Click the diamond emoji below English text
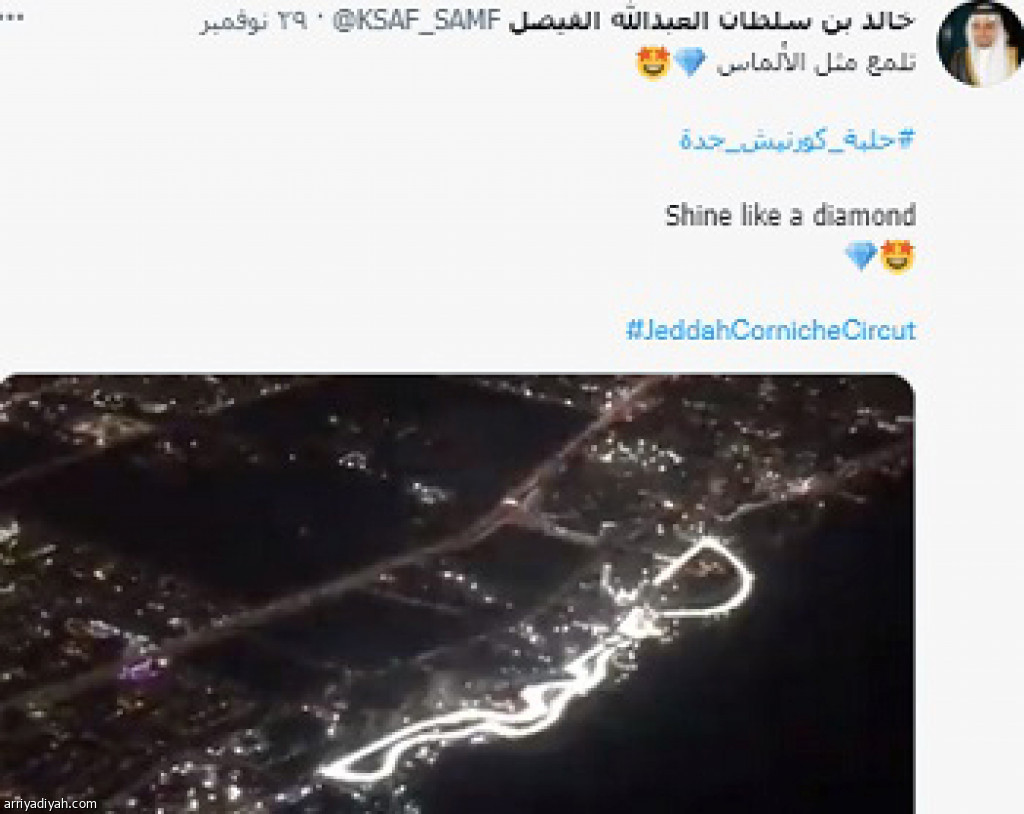 pyautogui.click(x=861, y=256)
